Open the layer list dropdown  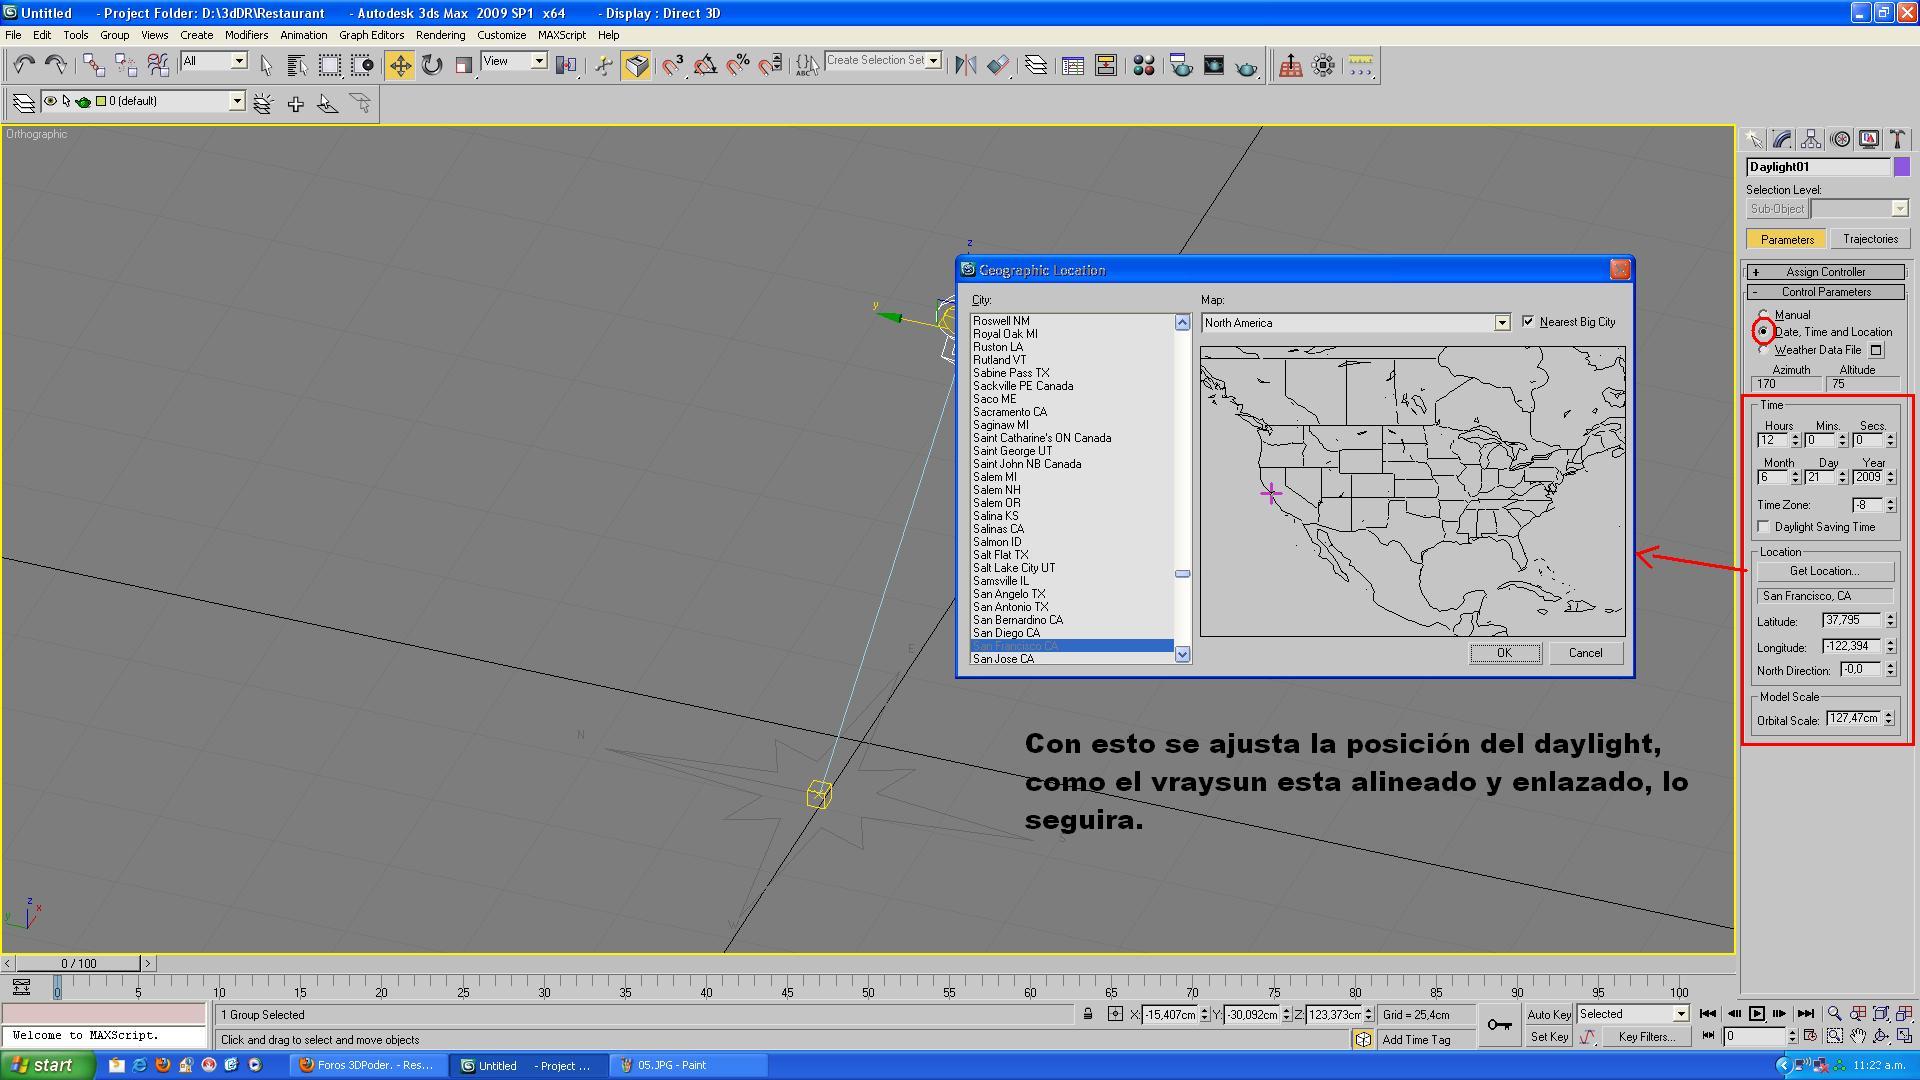click(237, 101)
